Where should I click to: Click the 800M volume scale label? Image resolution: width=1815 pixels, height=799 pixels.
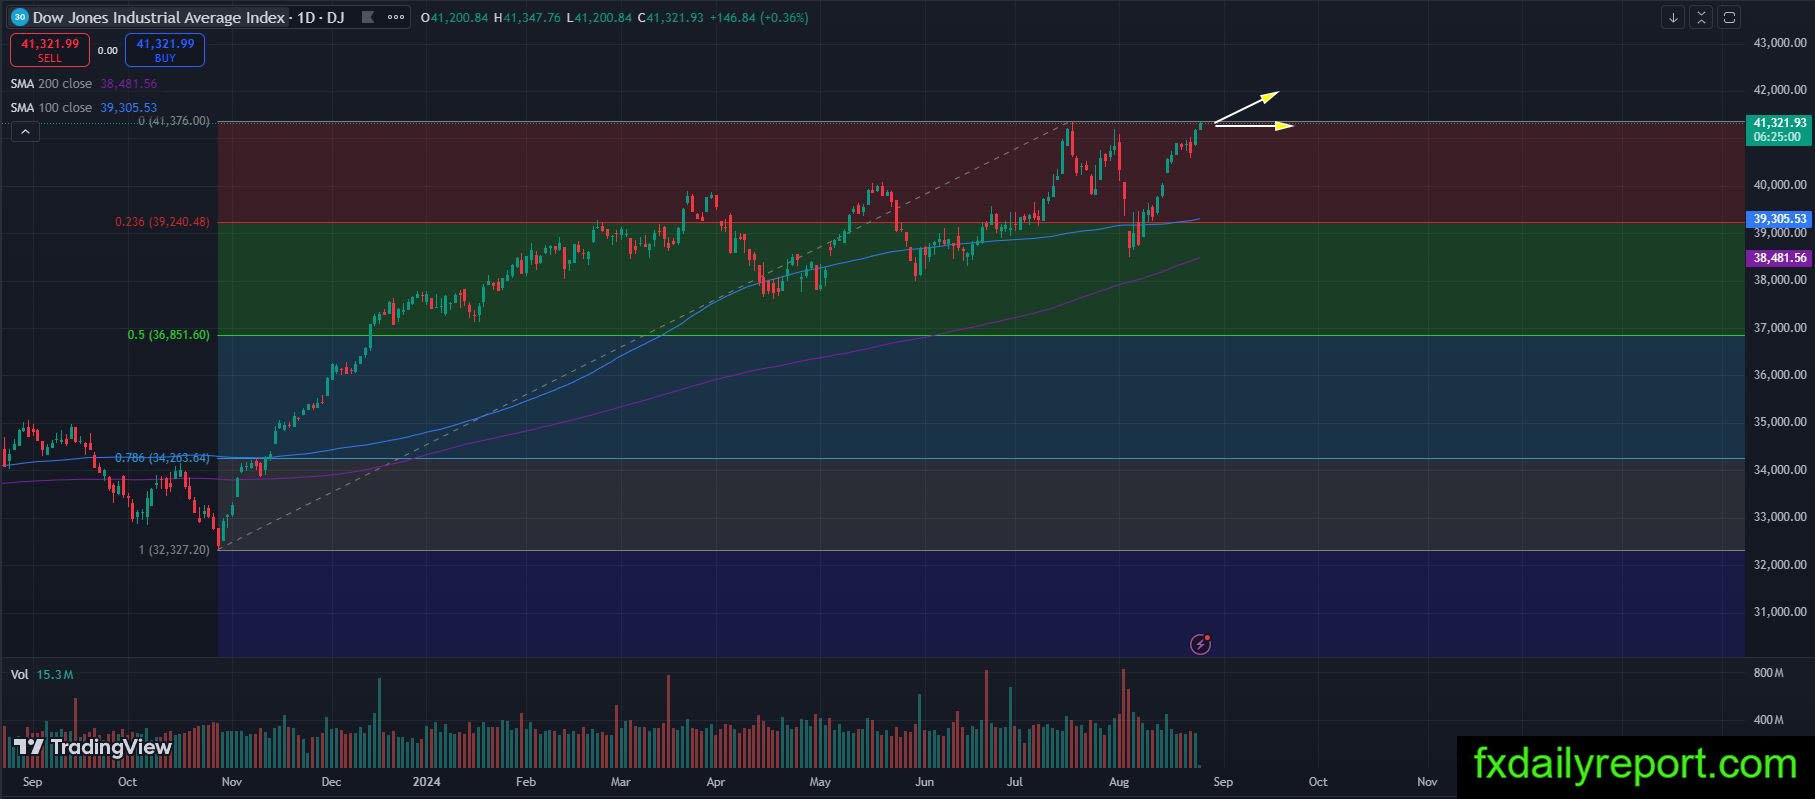[x=1768, y=673]
